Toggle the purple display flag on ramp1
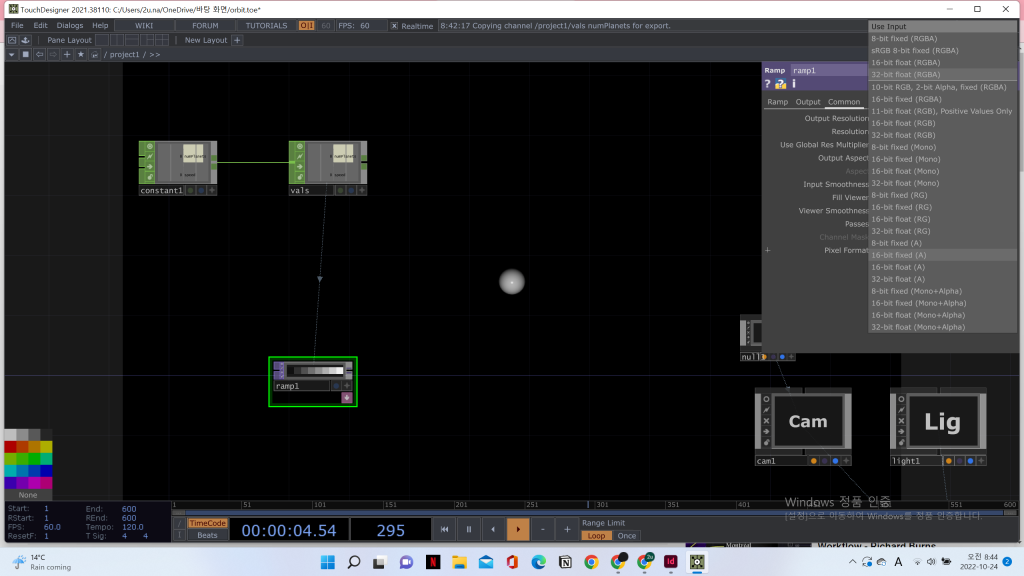This screenshot has height=576, width=1024. coord(347,398)
